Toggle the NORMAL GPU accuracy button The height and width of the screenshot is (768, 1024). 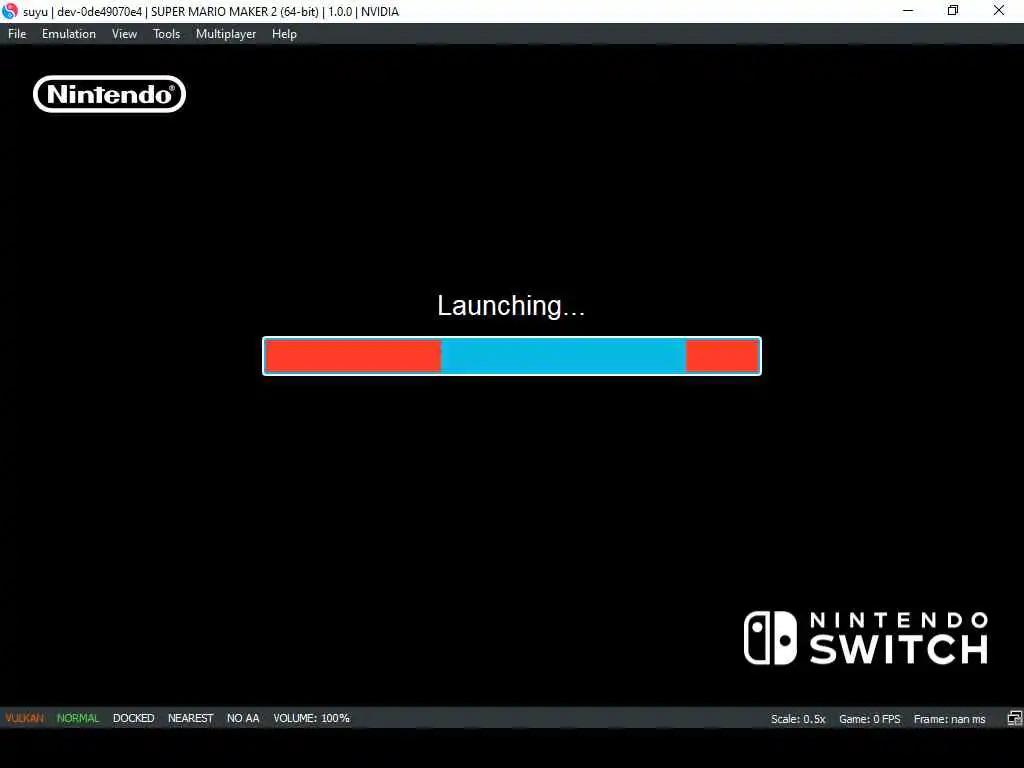[x=78, y=718]
